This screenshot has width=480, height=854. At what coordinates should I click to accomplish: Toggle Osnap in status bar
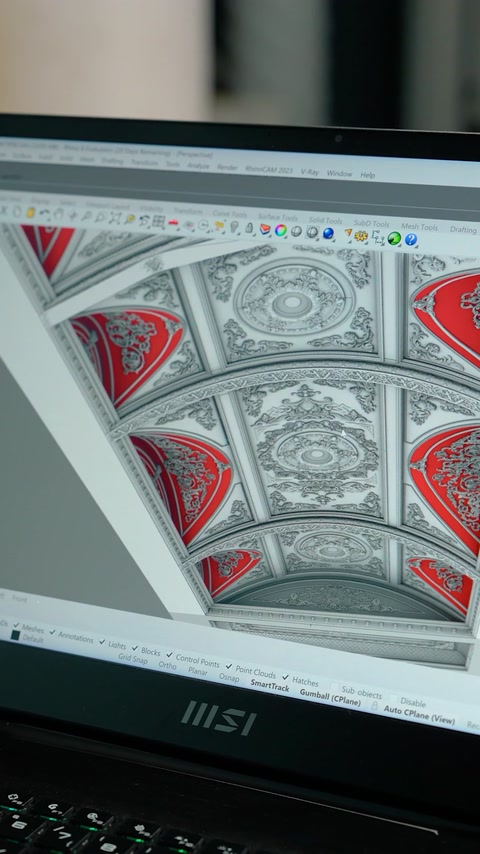pos(229,678)
